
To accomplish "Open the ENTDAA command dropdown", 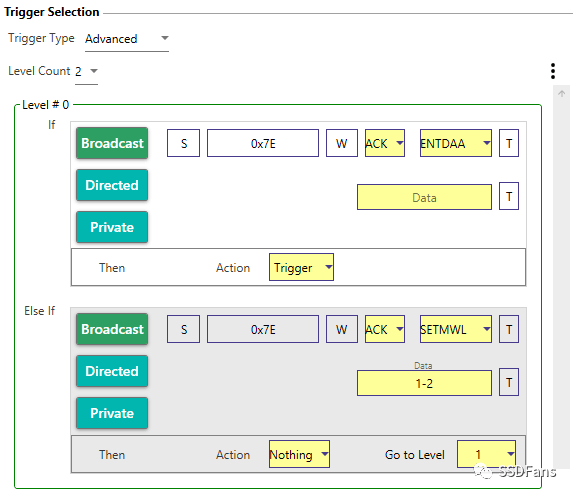I will (x=455, y=143).
